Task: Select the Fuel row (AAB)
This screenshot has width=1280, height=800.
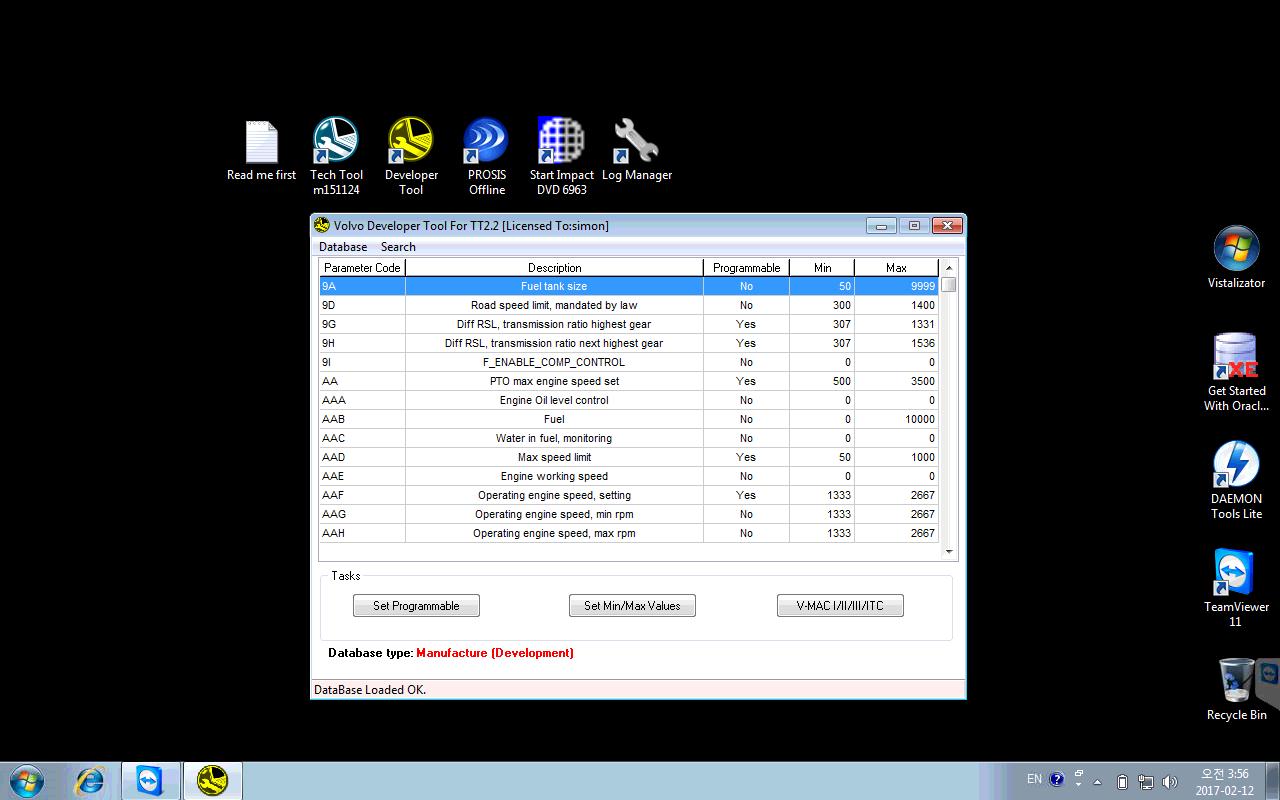Action: (629, 419)
